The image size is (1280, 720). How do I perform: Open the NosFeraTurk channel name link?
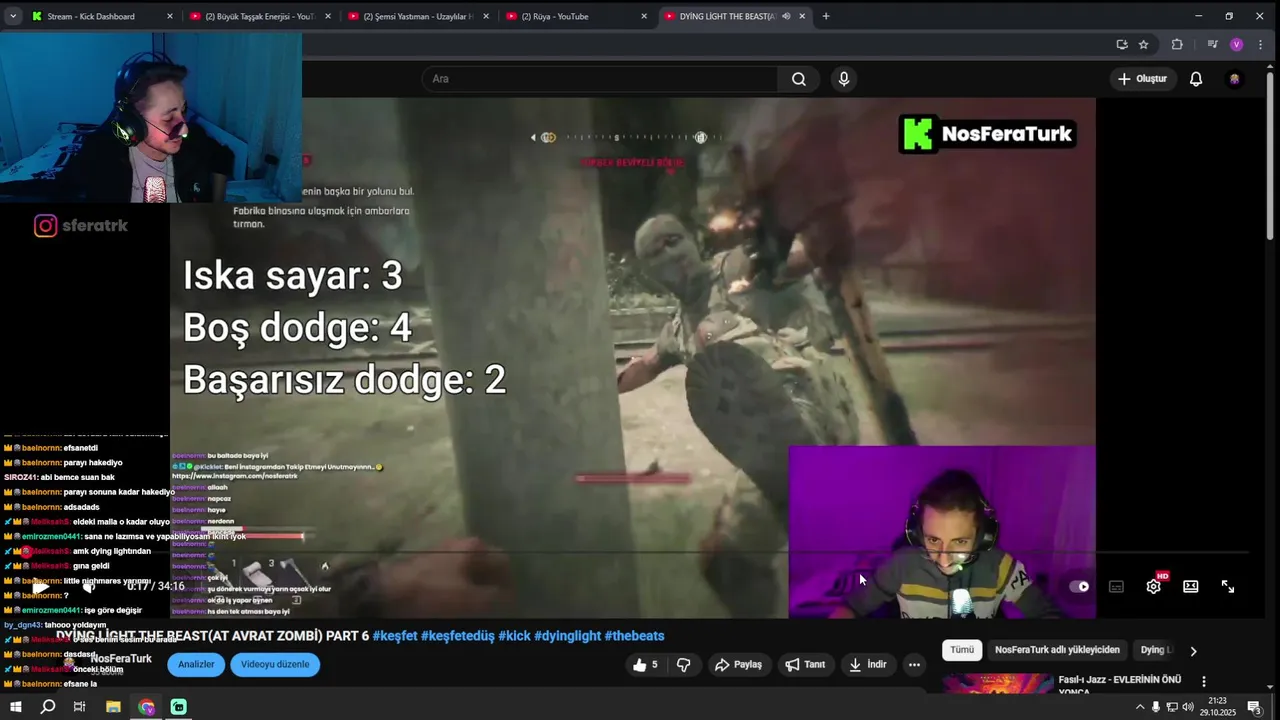[x=121, y=659]
